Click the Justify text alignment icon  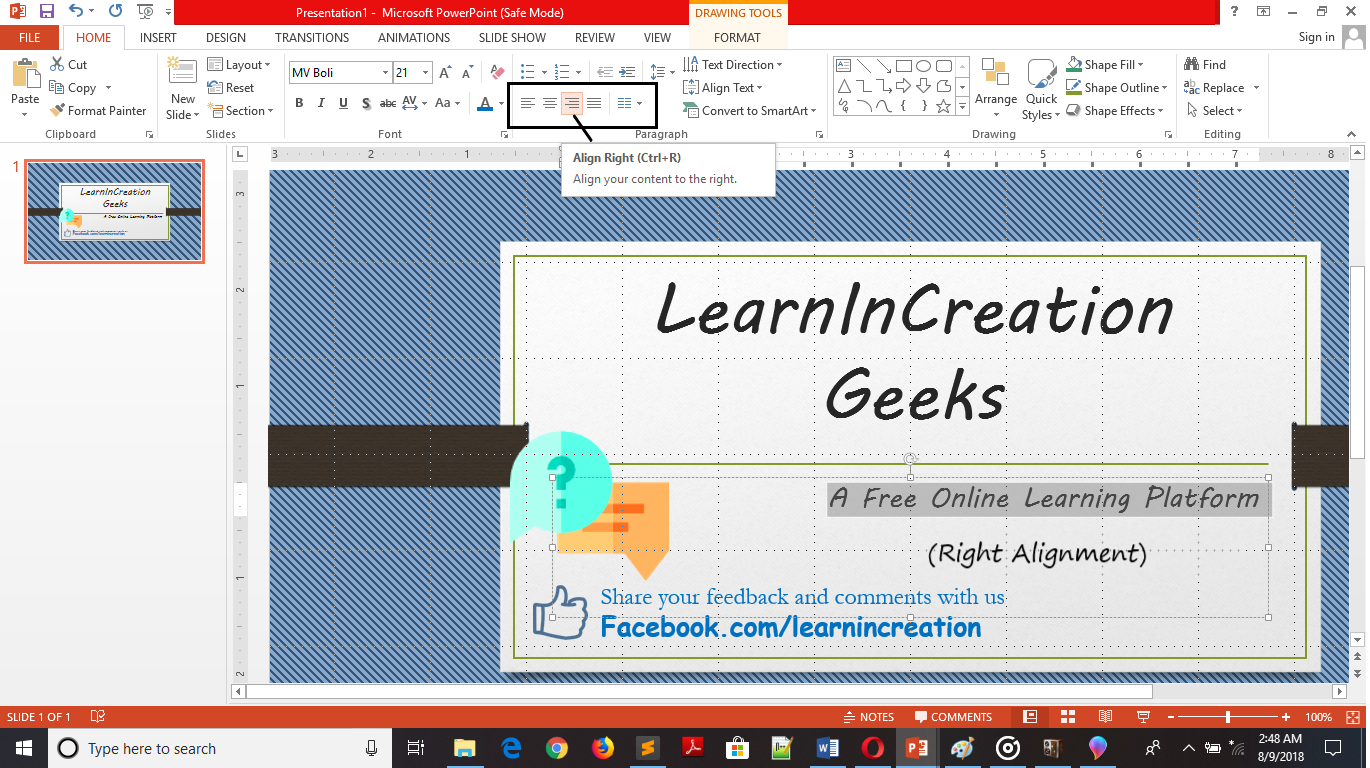[594, 103]
